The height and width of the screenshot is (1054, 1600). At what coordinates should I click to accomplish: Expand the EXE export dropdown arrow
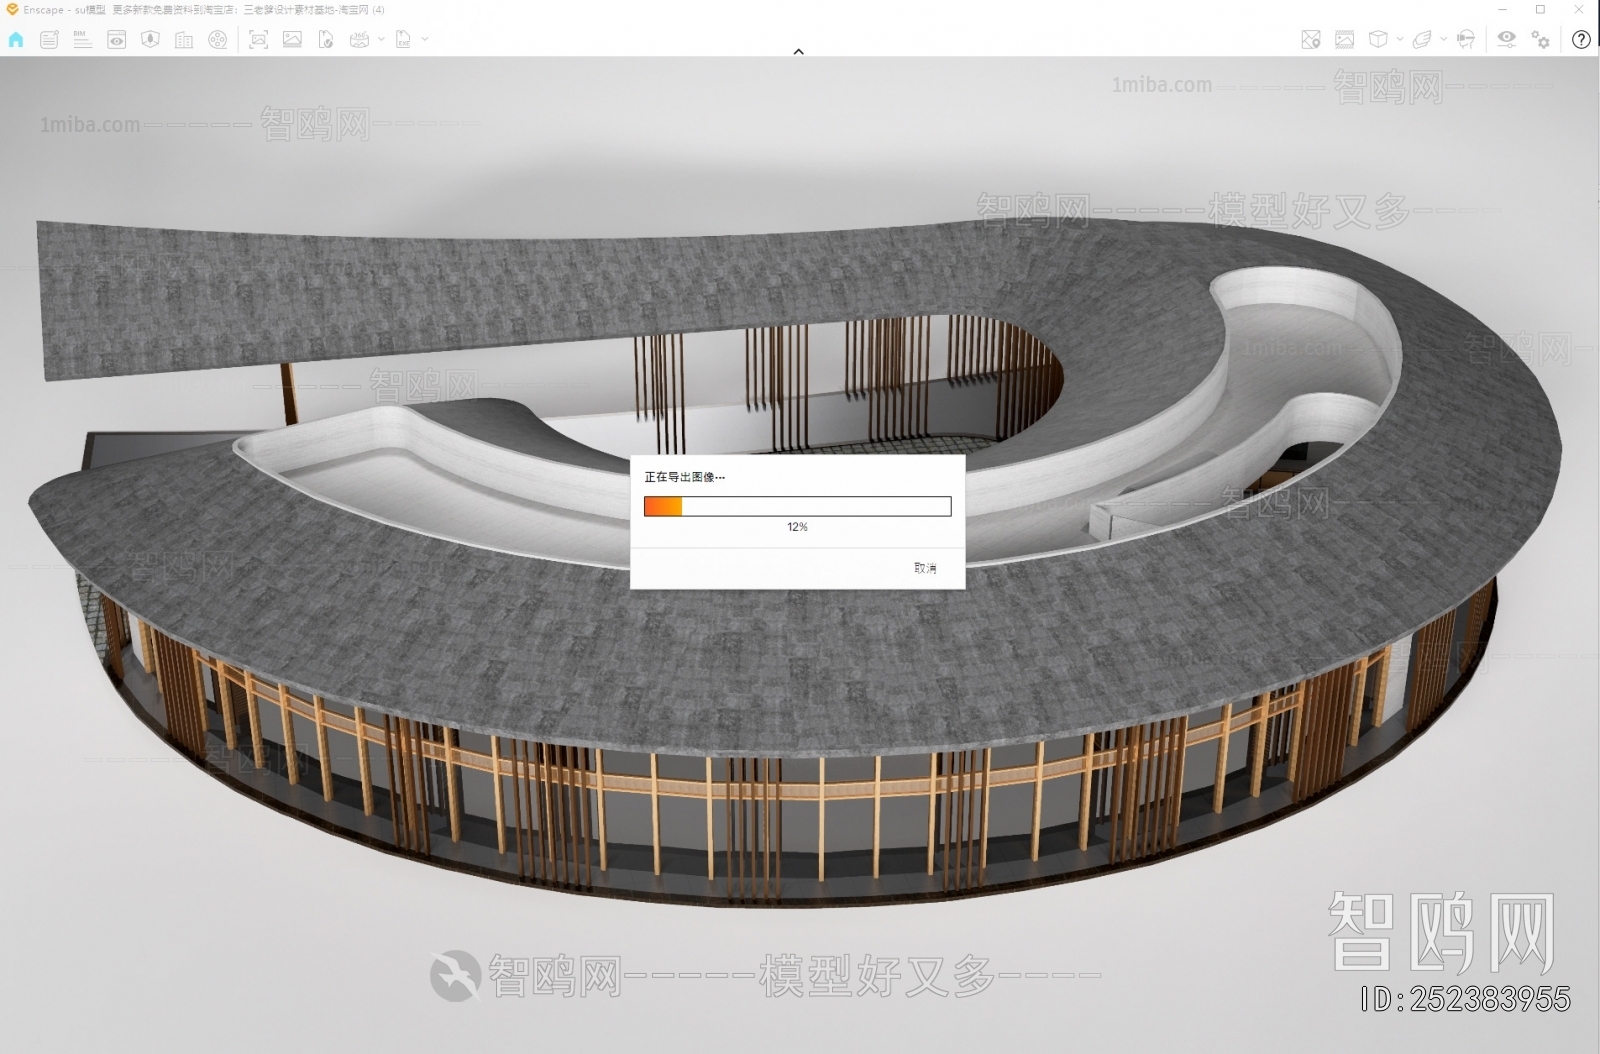click(425, 40)
